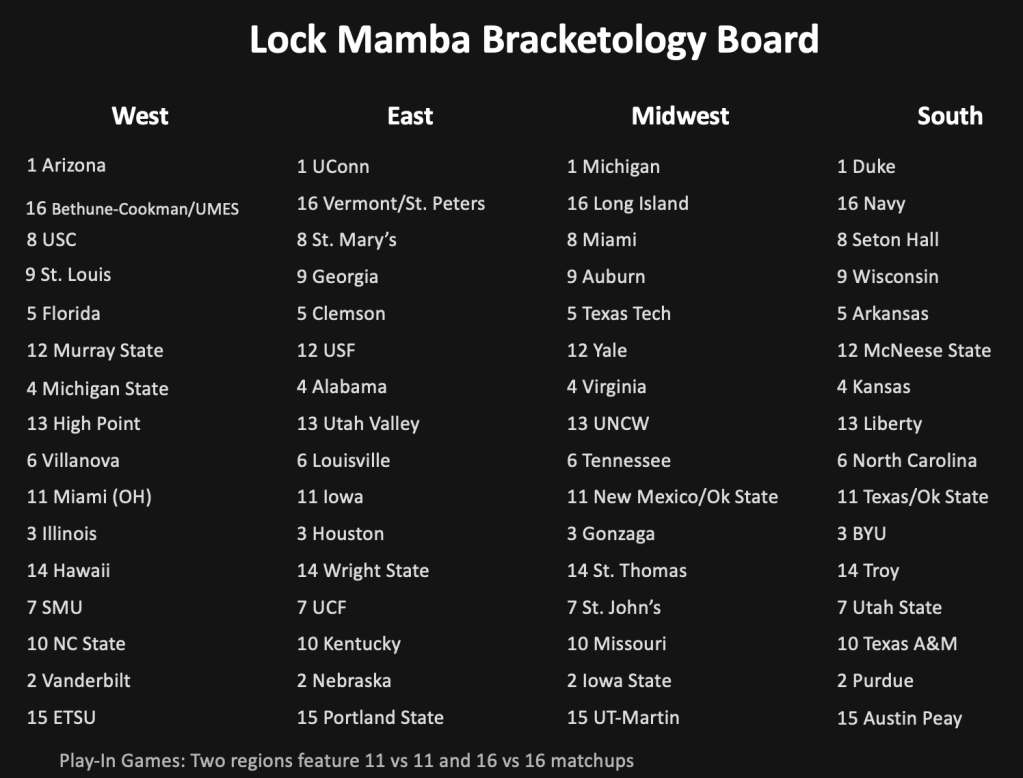Click 15 Portland State entry
This screenshot has height=778, width=1023.
click(370, 718)
